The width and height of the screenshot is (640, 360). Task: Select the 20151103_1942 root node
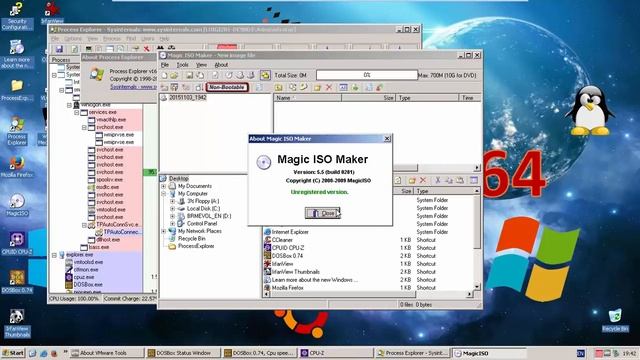click(x=188, y=98)
